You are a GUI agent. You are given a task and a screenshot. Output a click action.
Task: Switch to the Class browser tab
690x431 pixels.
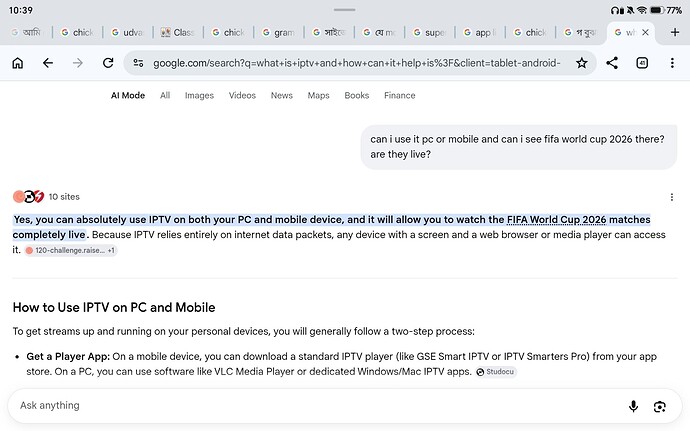coord(178,32)
